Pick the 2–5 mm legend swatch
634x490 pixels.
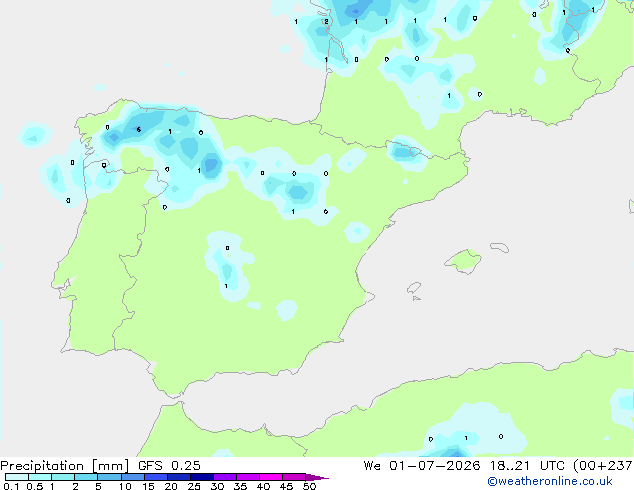point(86,477)
